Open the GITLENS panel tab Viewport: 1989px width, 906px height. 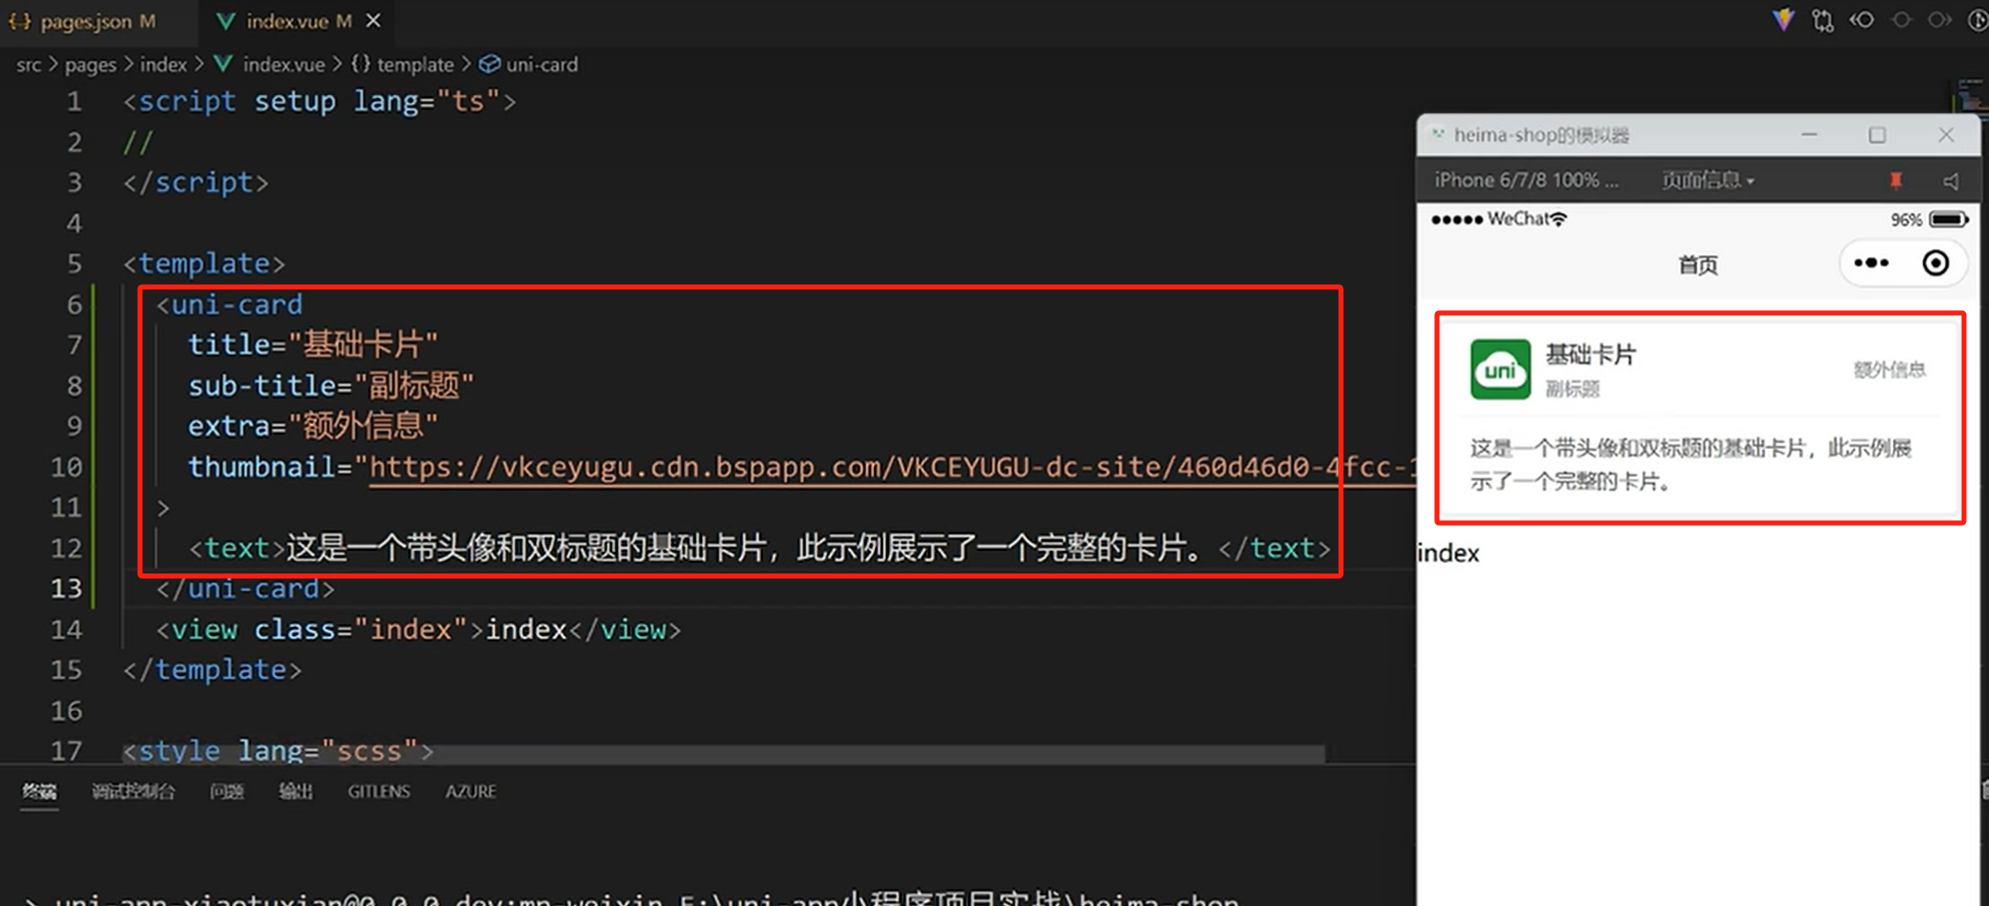[379, 791]
